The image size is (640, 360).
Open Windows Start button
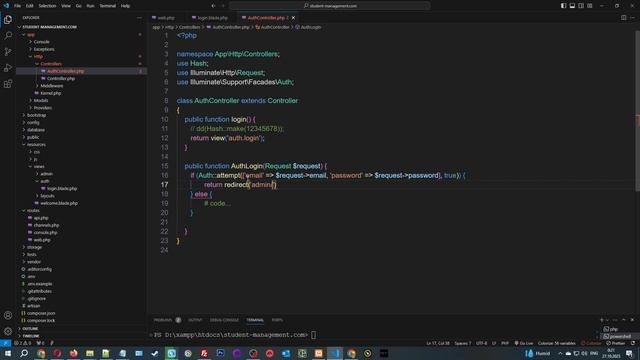click(x=8, y=353)
